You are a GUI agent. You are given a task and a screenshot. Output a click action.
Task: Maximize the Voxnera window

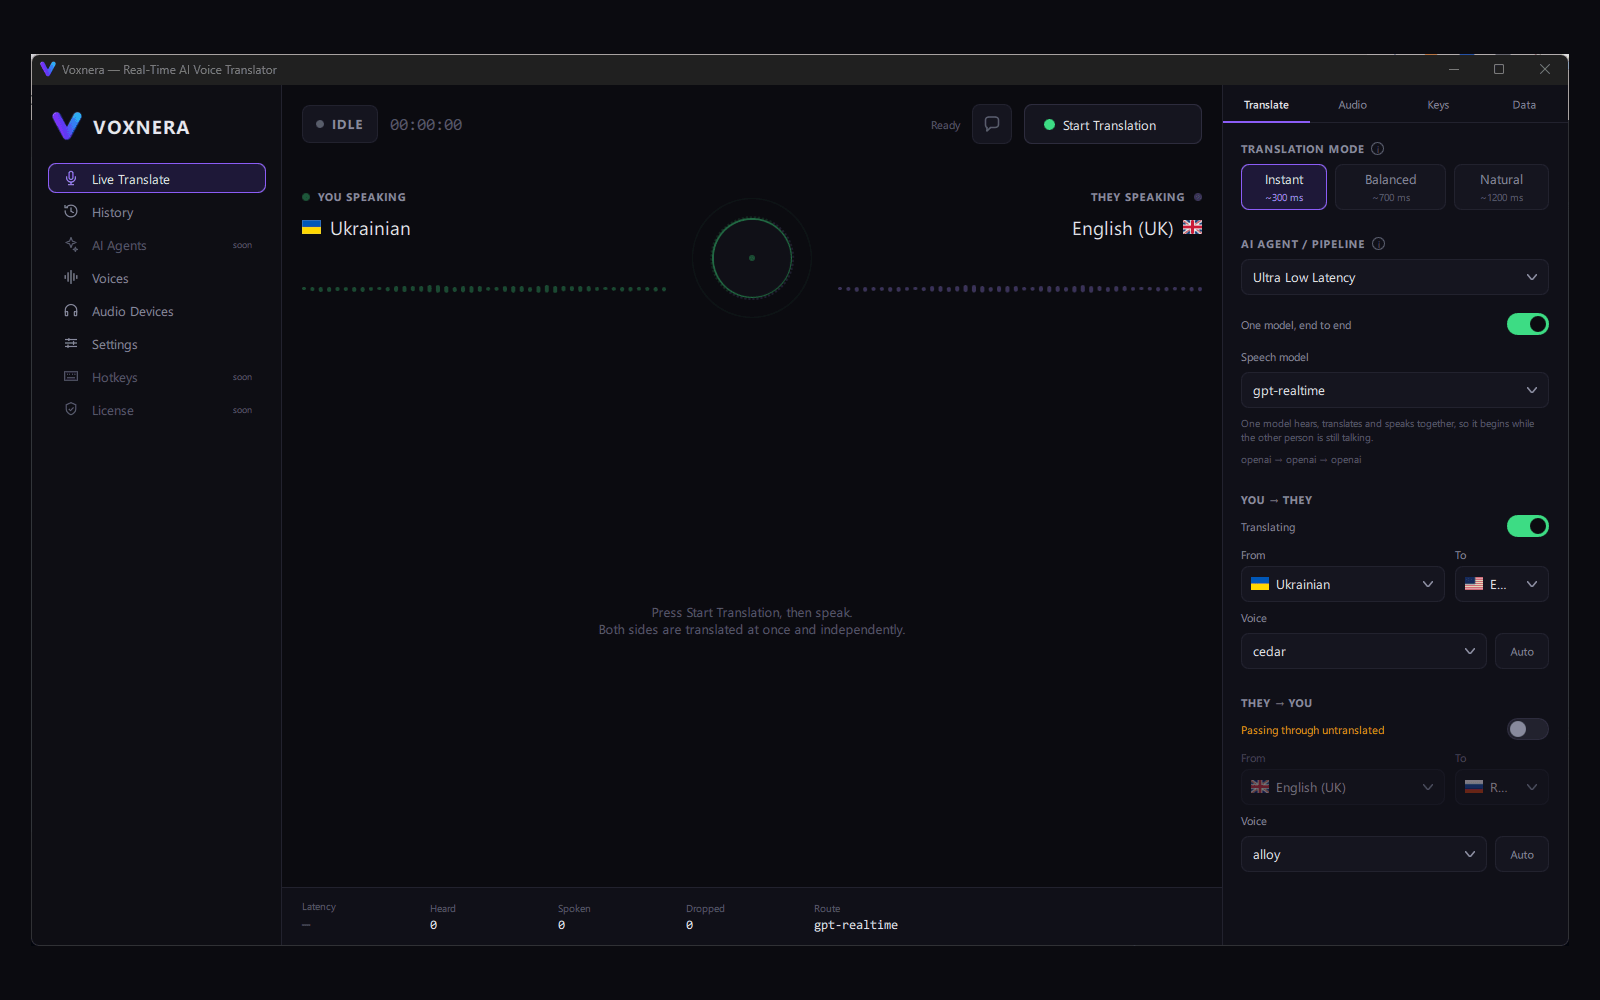pos(1498,69)
